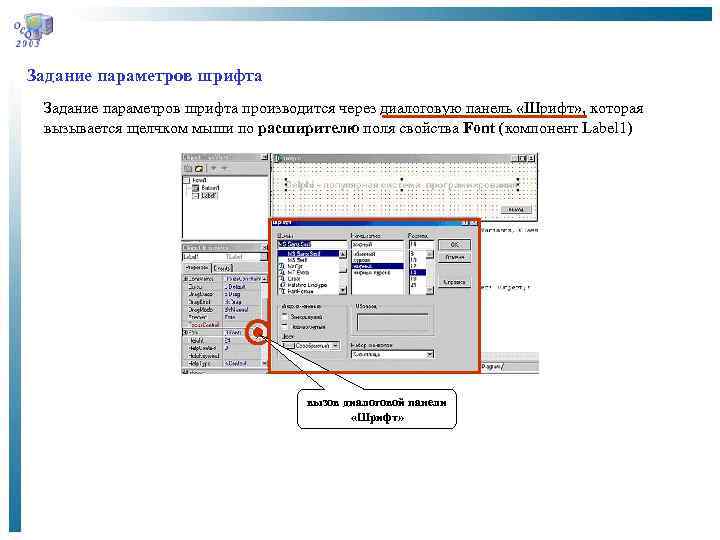
Task: Select the Enabled property True value
Action: (x=230, y=317)
